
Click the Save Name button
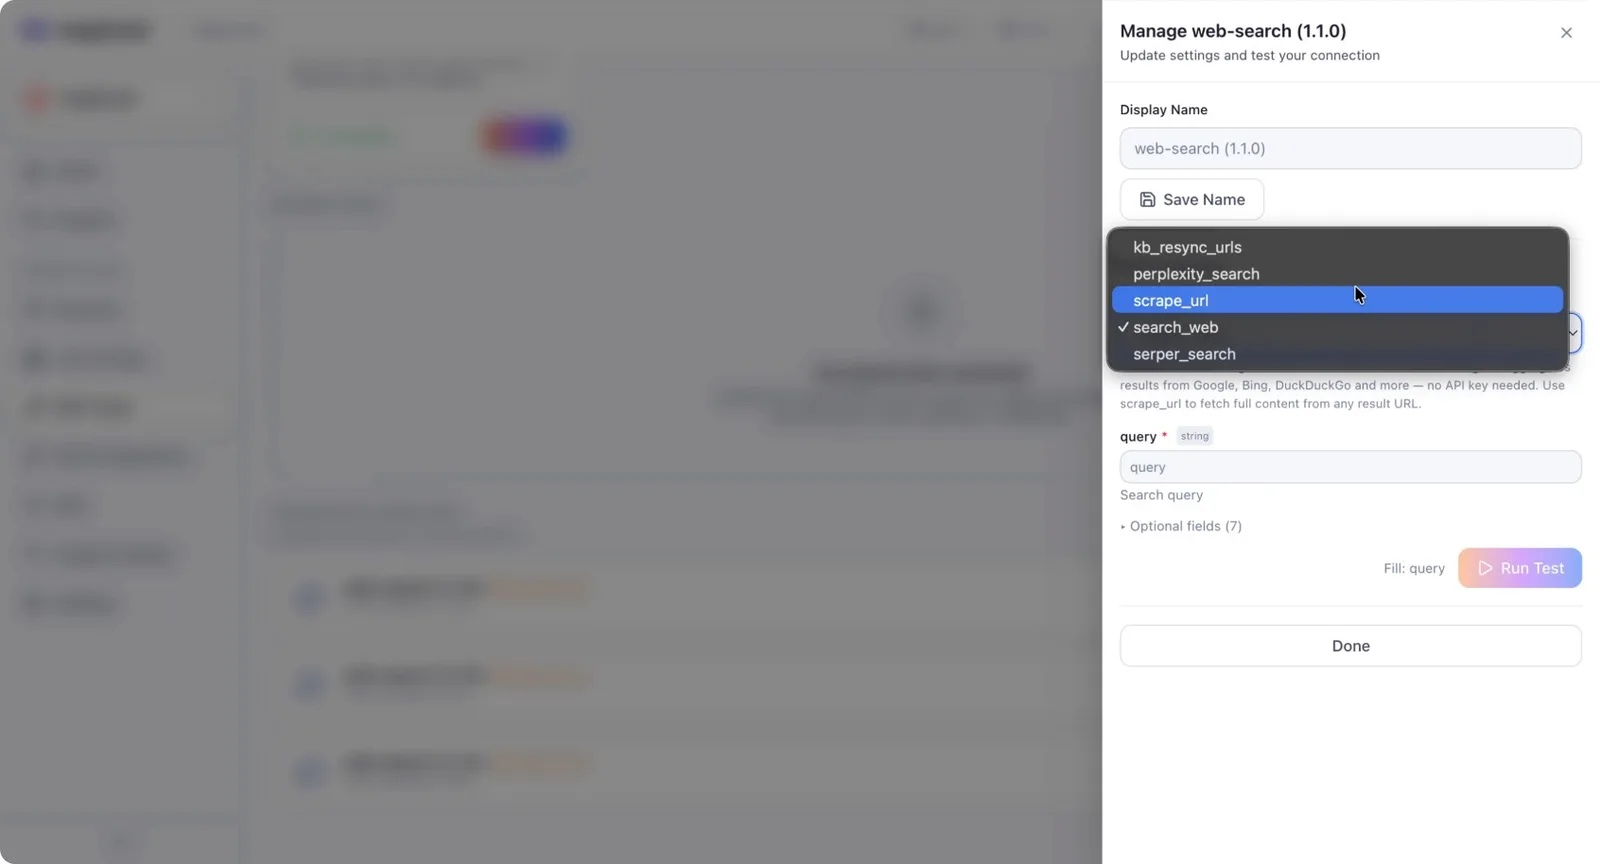tap(1192, 199)
